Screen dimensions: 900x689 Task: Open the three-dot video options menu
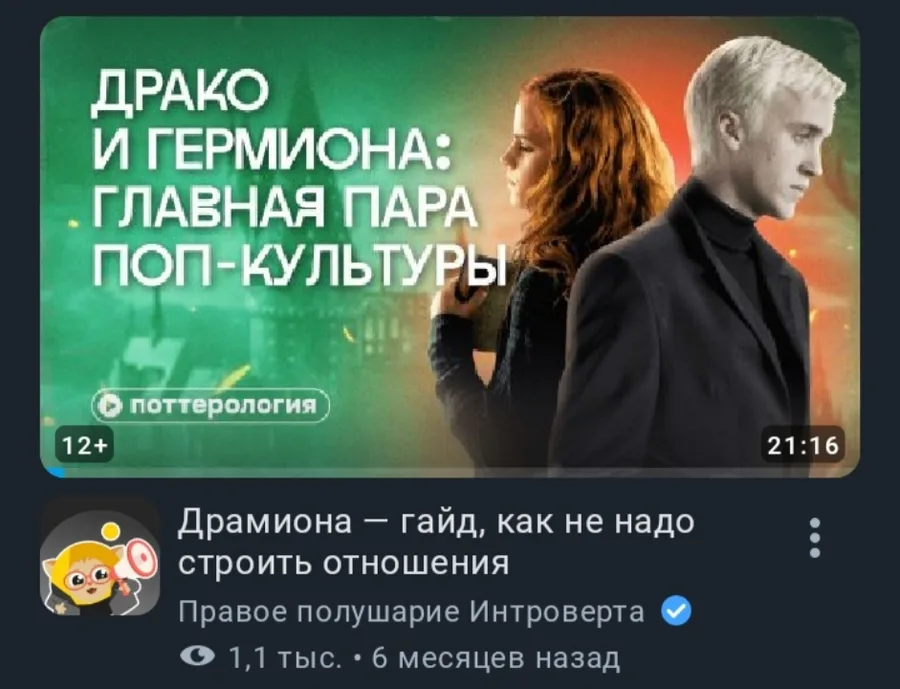click(x=814, y=538)
